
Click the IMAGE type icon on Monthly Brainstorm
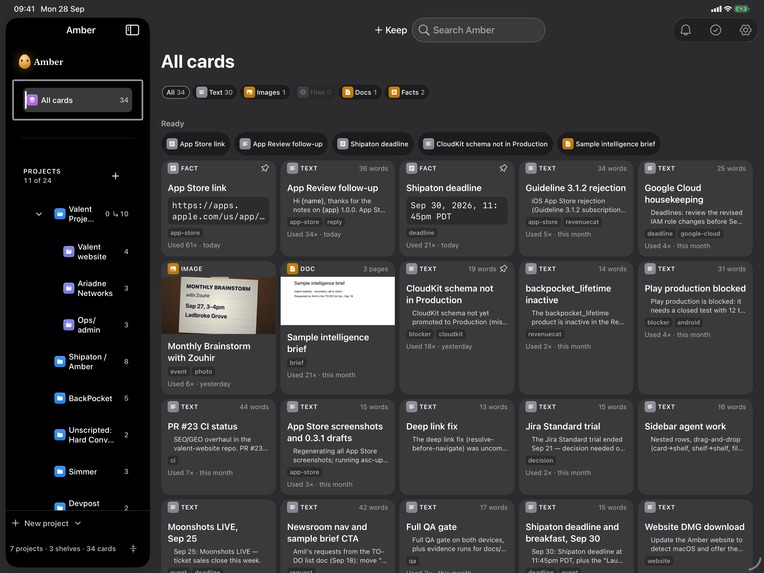click(x=173, y=268)
